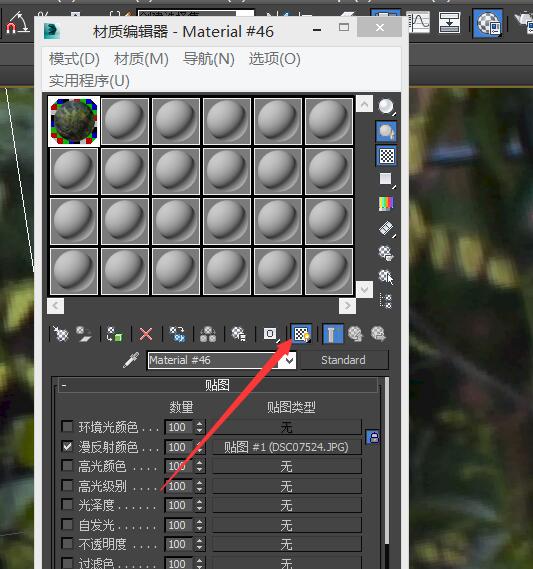Viewport: 533px width, 569px height.
Task: Click the lock icon beside the map slots
Action: [373, 437]
